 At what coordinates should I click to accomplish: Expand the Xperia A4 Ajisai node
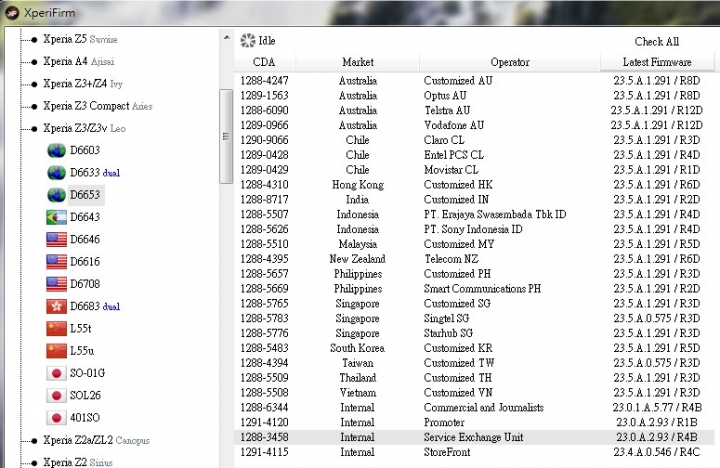pos(34,62)
